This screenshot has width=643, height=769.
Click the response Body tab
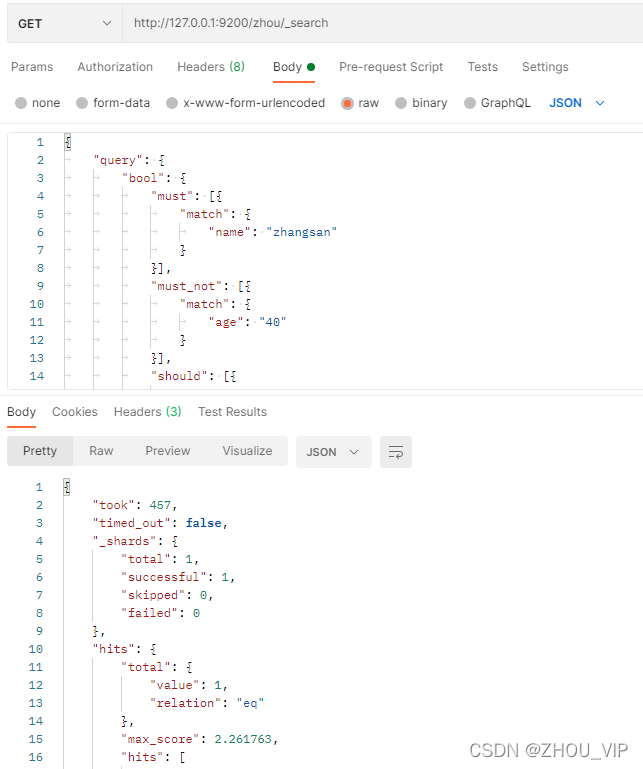coord(22,412)
